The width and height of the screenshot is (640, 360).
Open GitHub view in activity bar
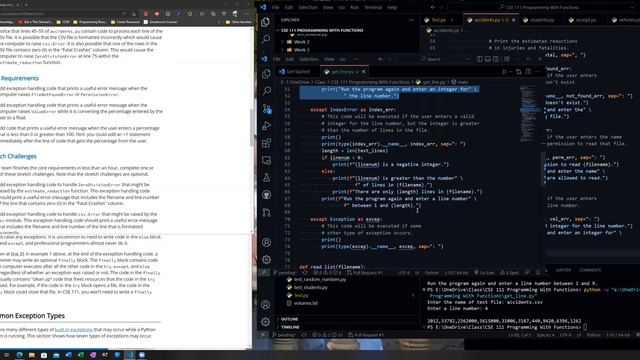[x=267, y=195]
